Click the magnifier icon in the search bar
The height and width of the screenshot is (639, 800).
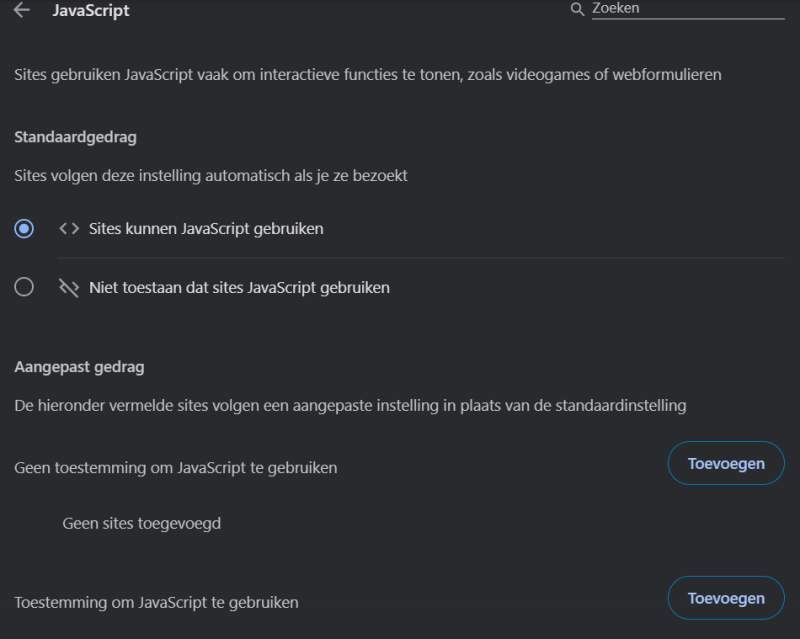(575, 8)
